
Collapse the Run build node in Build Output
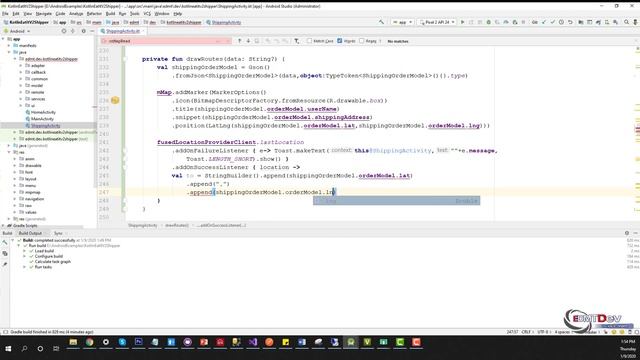[19, 246]
